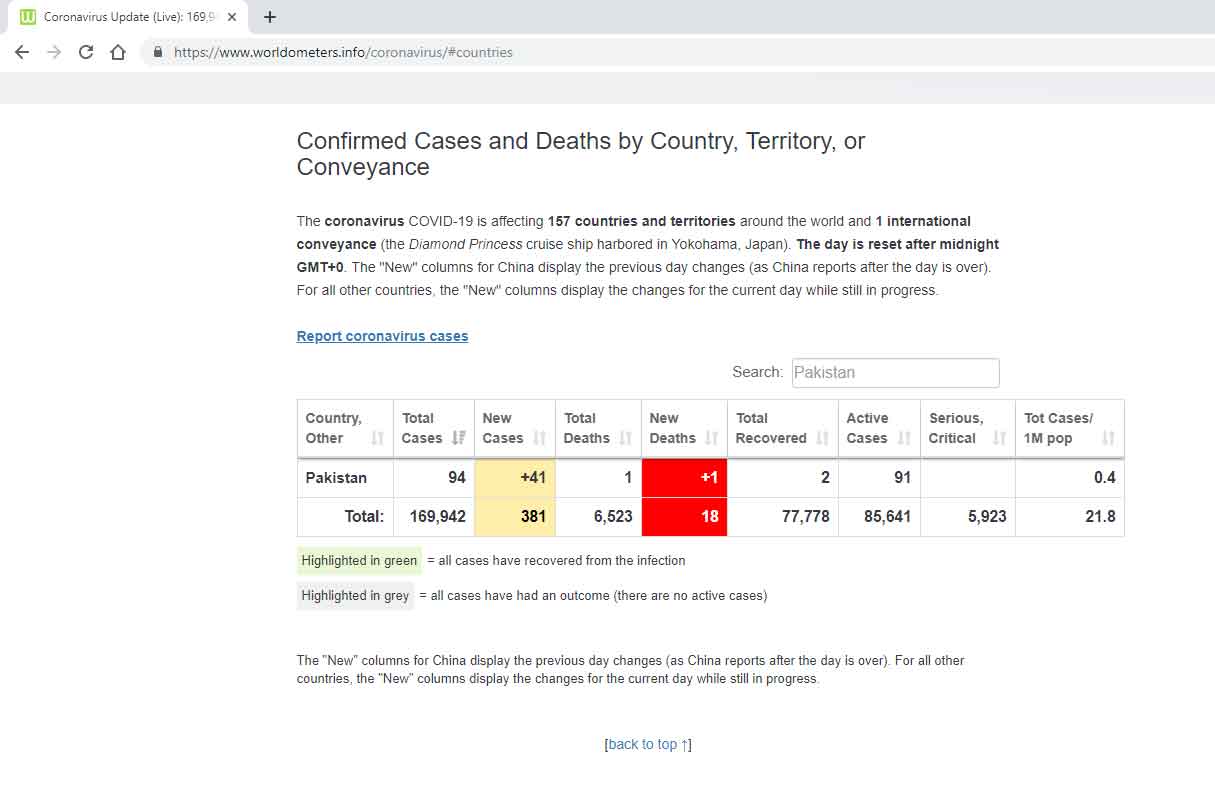Screen dimensions: 1215x810
Task: Sort by Total Recovered column
Action: [783, 428]
